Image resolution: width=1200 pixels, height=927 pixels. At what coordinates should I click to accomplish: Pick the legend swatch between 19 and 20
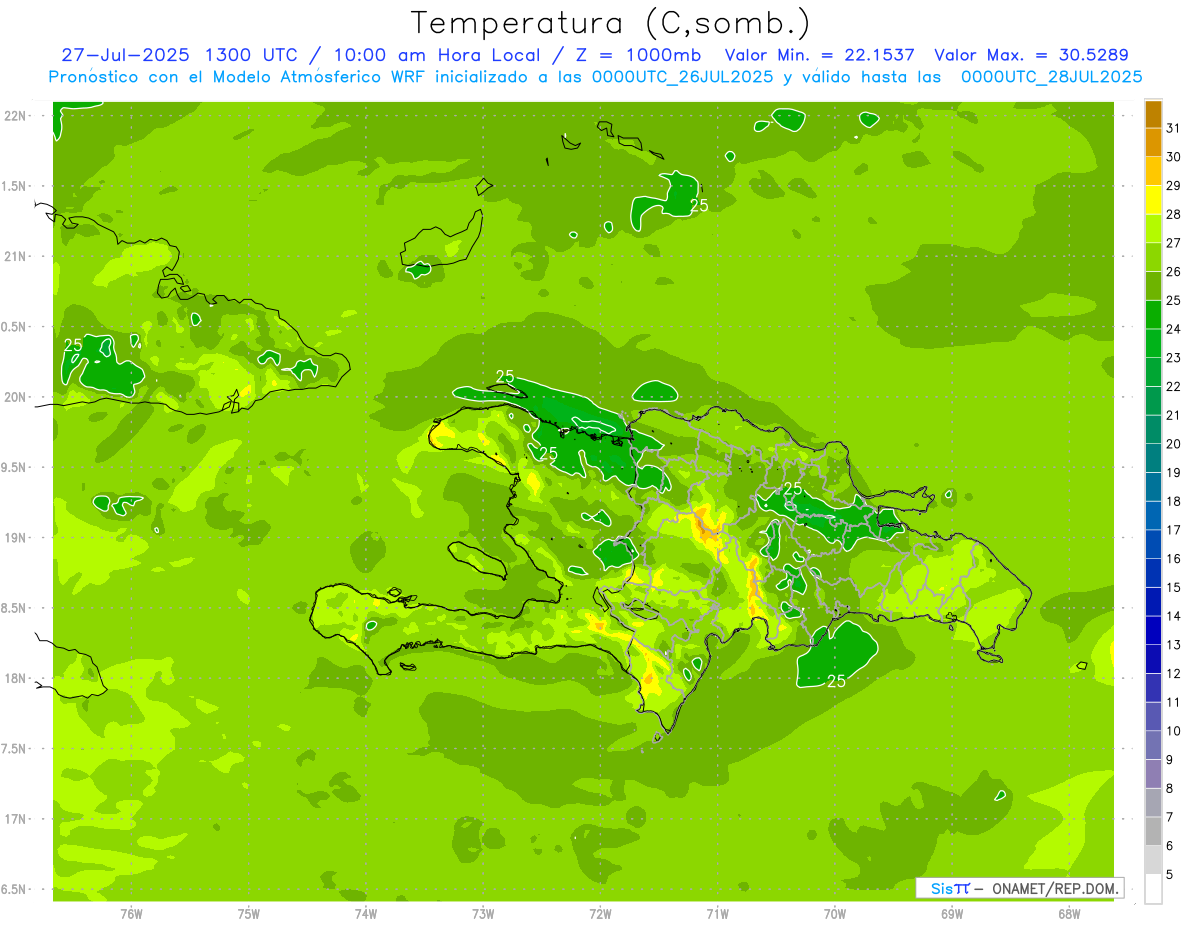1153,459
